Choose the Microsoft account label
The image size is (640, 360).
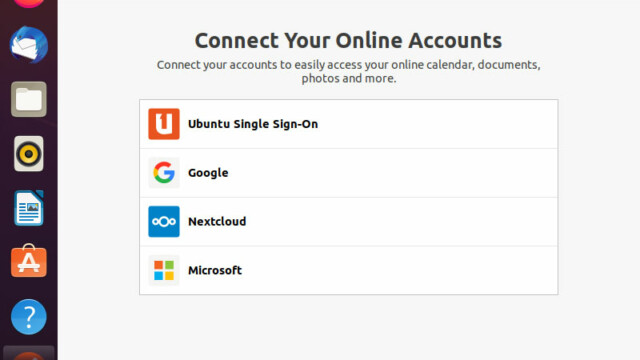[215, 270]
